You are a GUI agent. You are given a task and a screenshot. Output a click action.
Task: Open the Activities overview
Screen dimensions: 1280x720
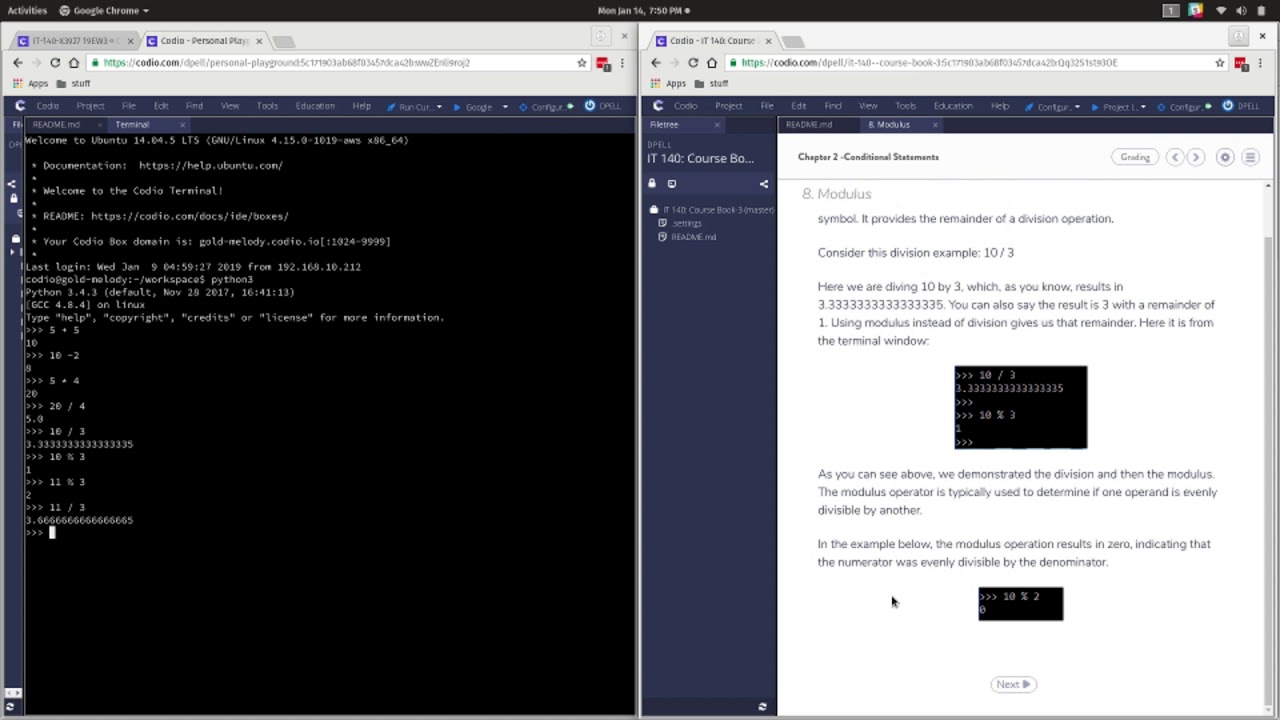point(27,10)
